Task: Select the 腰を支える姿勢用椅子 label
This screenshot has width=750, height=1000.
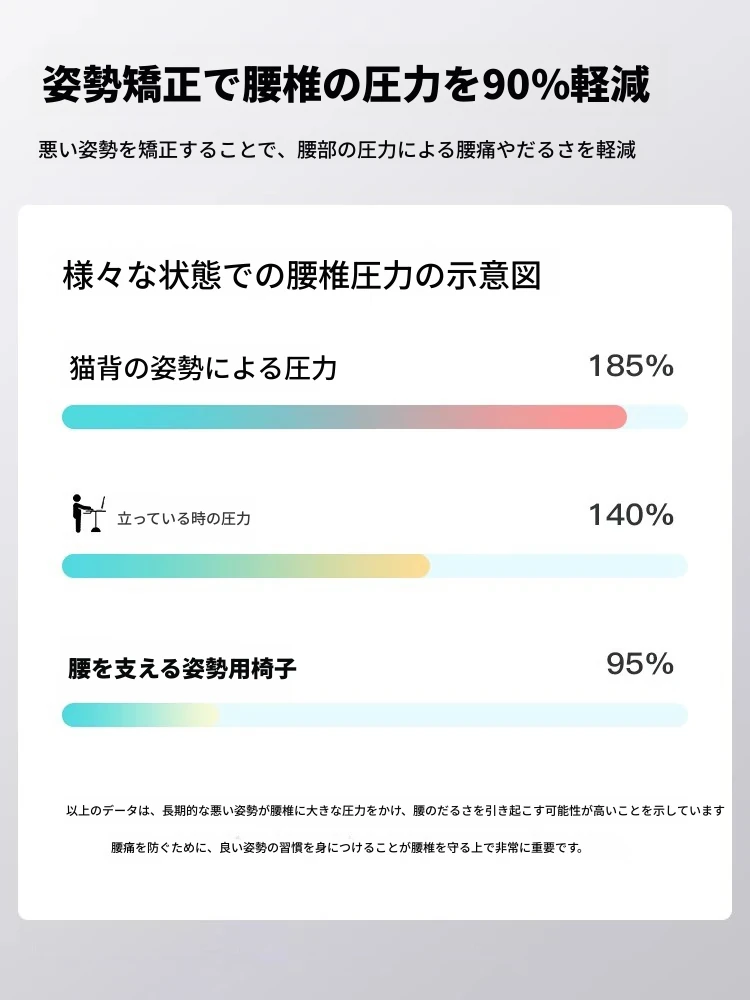Action: tap(183, 668)
